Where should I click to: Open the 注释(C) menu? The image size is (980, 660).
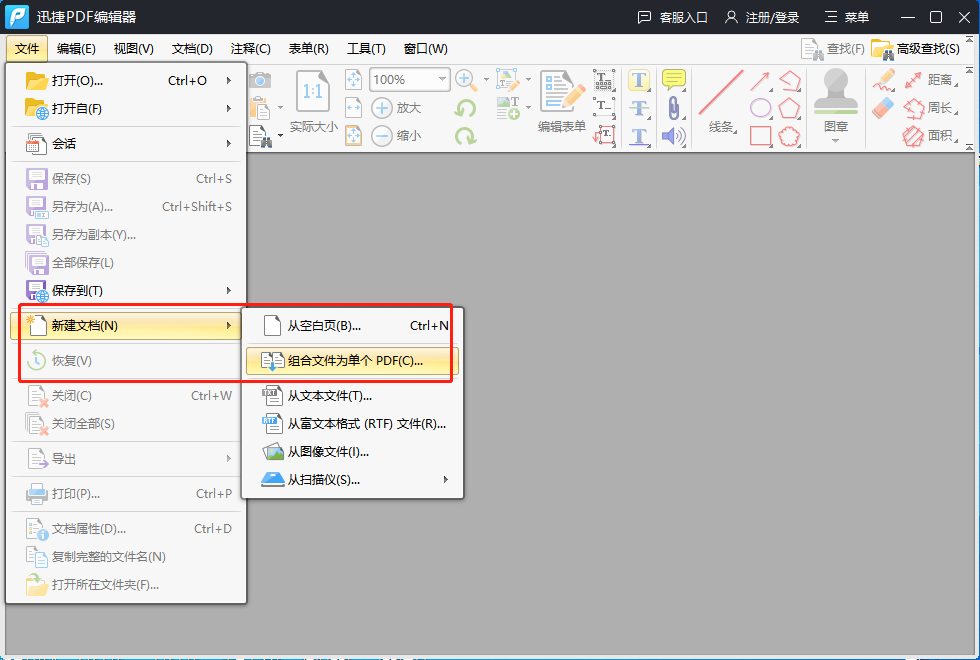251,49
